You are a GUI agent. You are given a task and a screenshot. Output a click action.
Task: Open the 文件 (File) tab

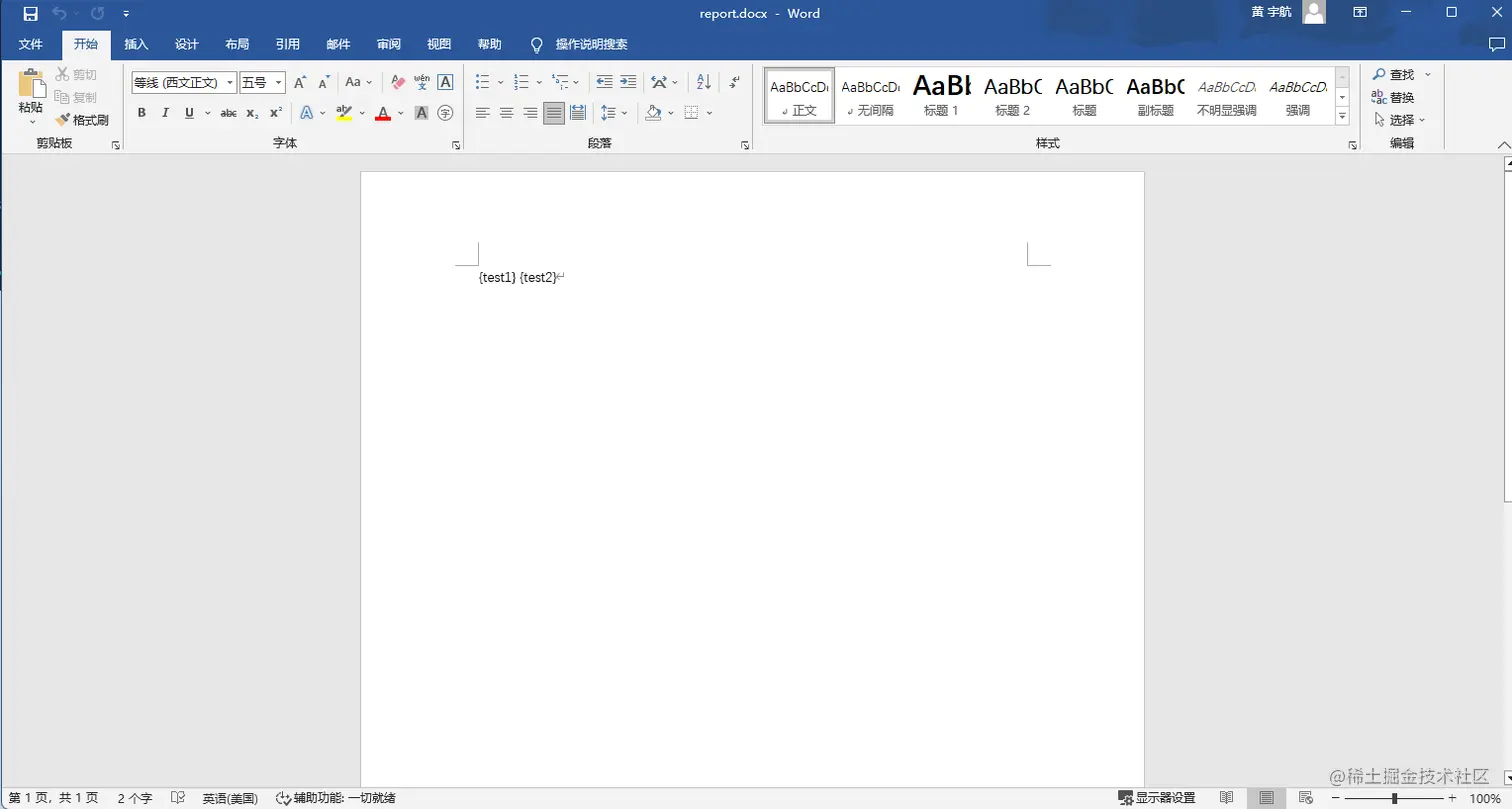tap(31, 44)
